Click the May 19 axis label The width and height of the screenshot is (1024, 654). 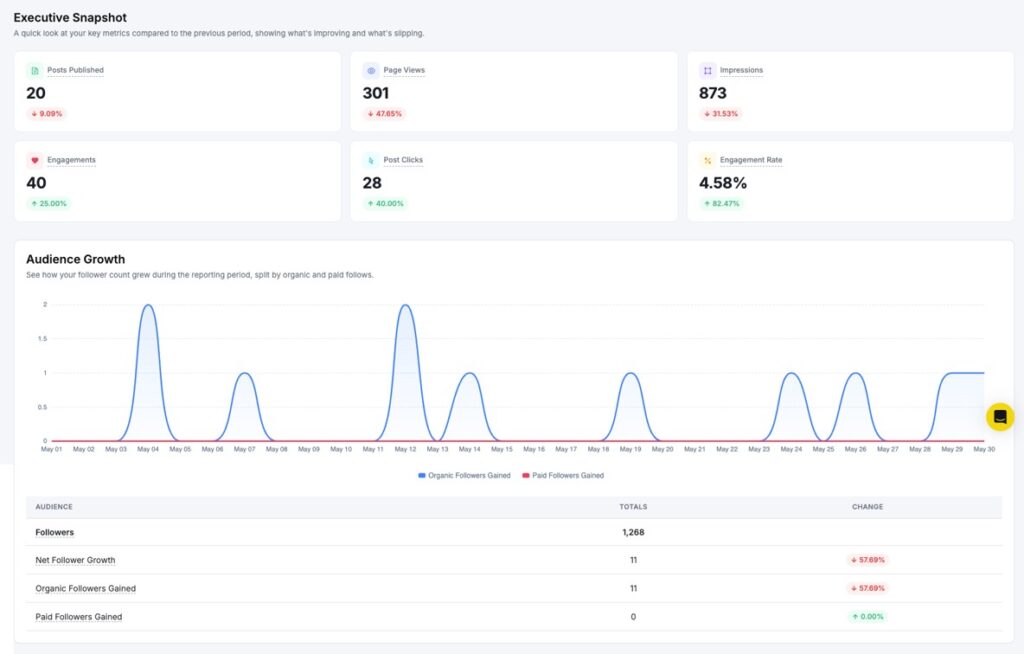pyautogui.click(x=630, y=450)
